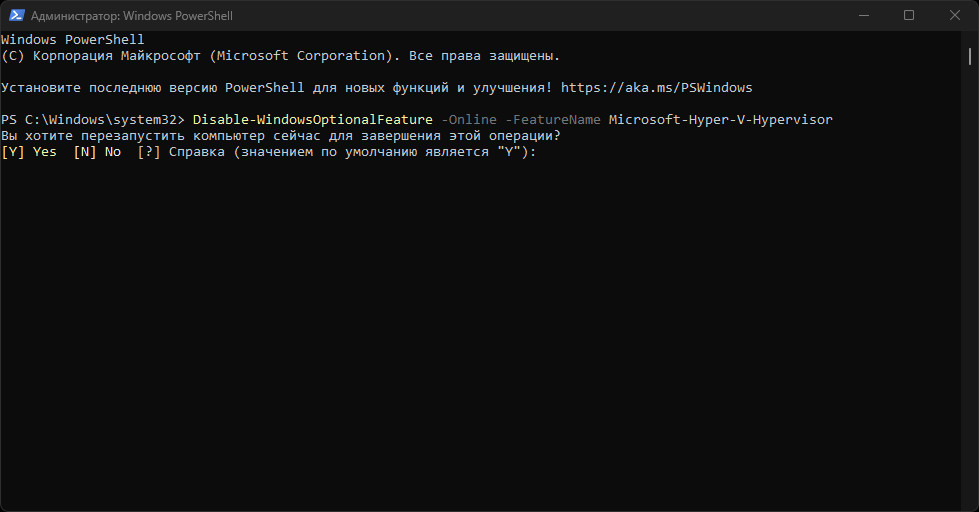Click the PS C:\Windows\system32> prompt

[92, 120]
